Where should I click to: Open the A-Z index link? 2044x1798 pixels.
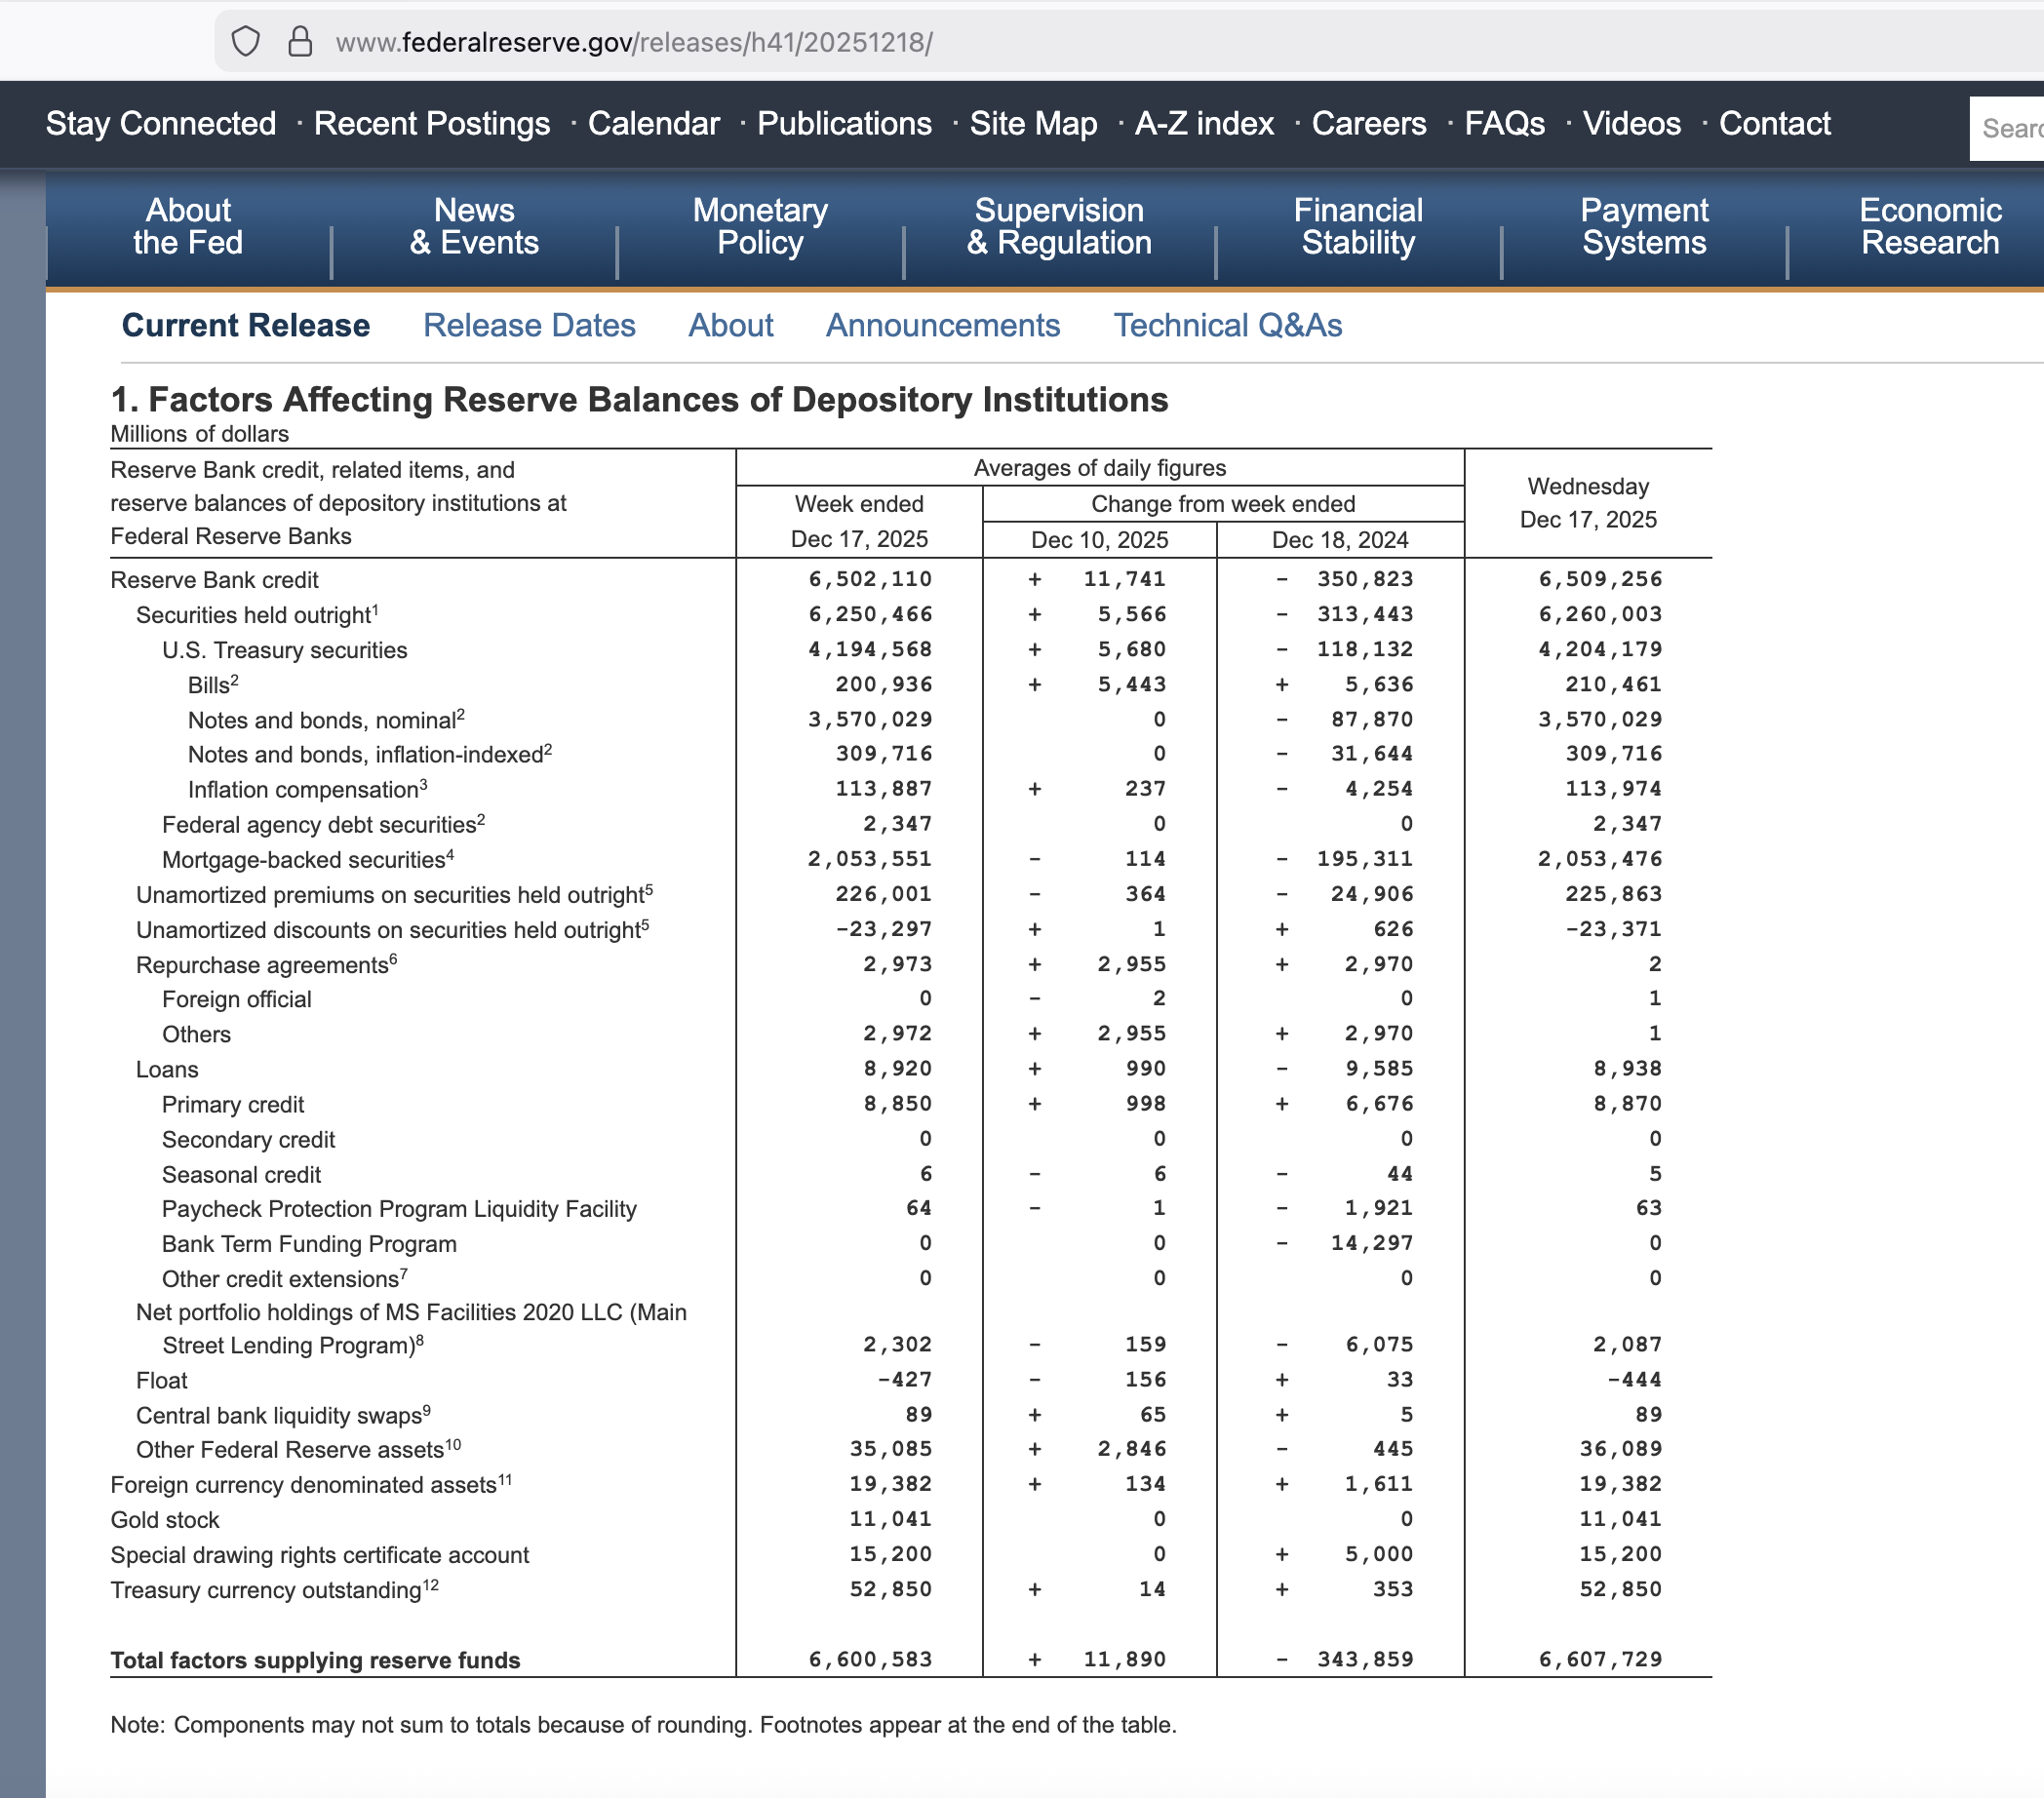(x=1203, y=124)
